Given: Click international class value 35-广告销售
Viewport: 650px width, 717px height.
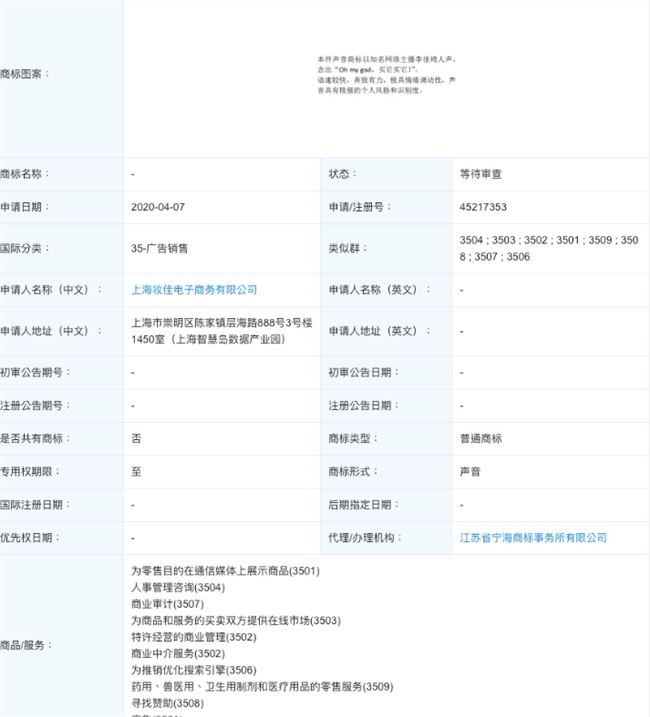Looking at the screenshot, I should [159, 249].
